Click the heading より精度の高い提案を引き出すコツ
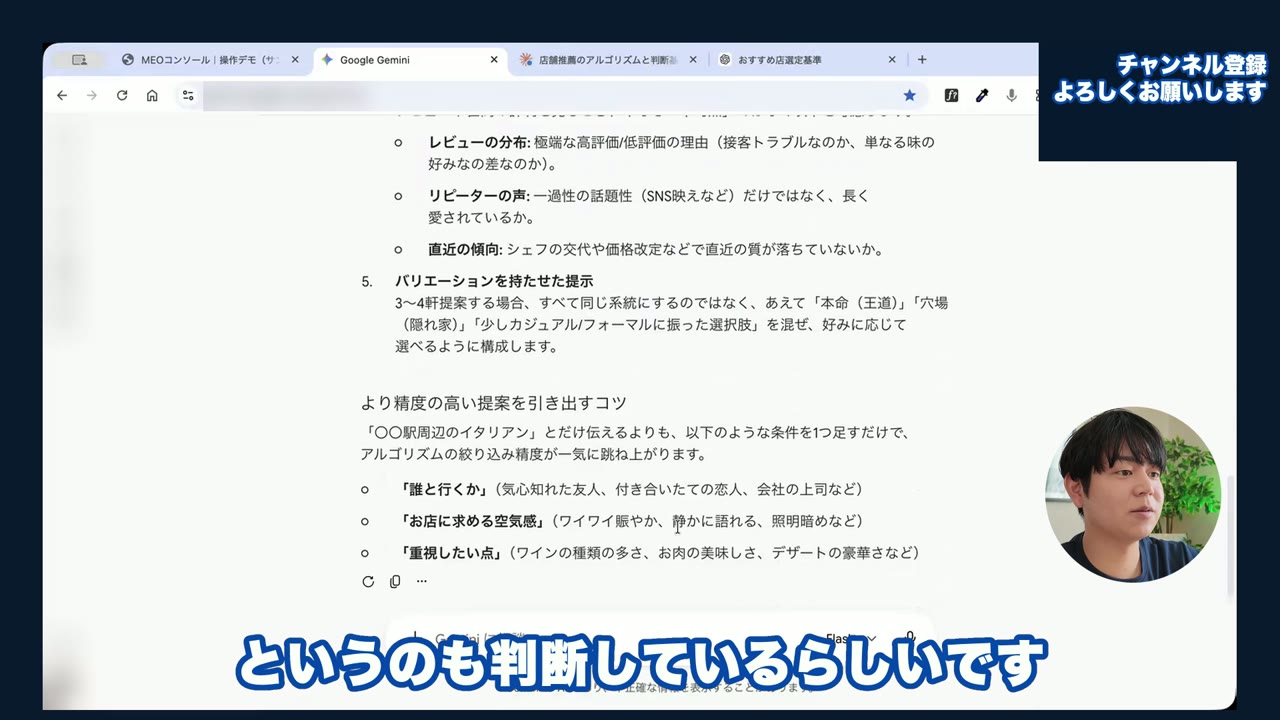Image resolution: width=1280 pixels, height=720 pixels. pos(494,403)
